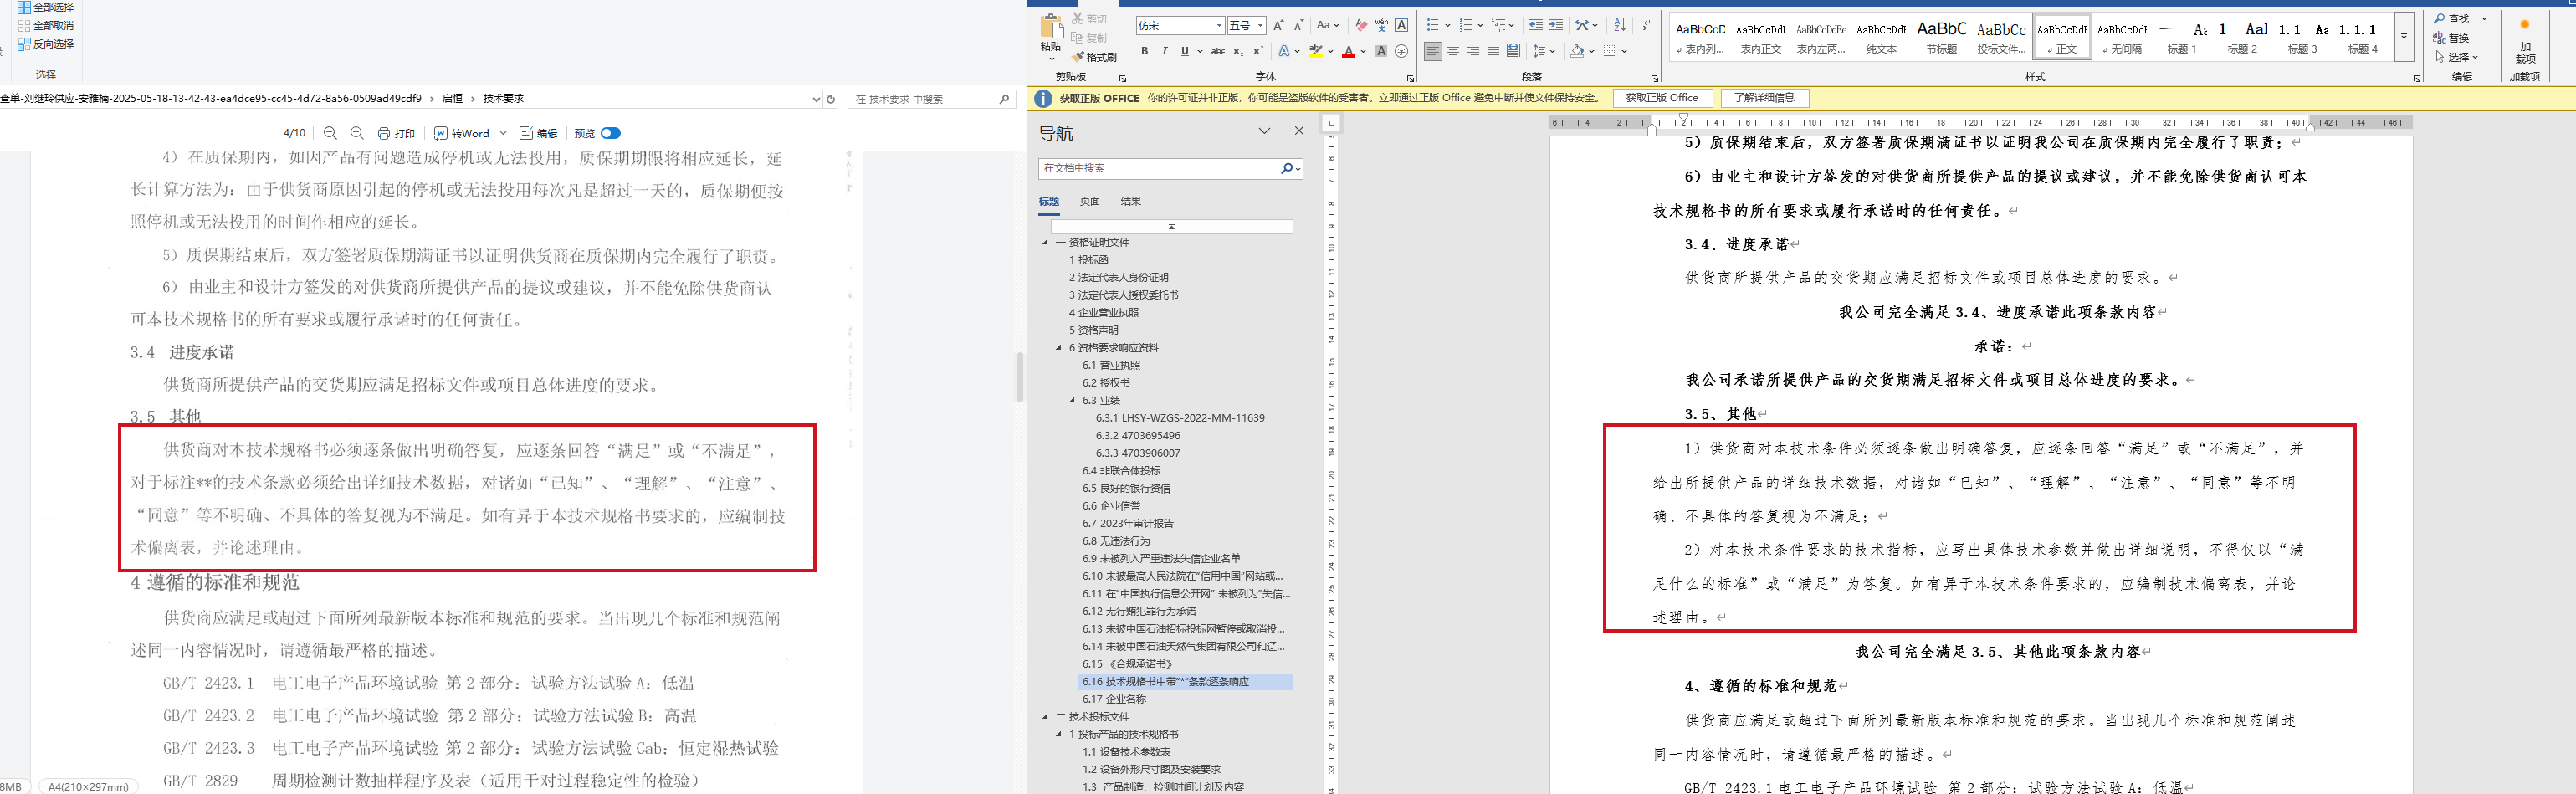Screen dimensions: 2576x794
Task: Apply bold formatting in Word
Action: tap(1144, 51)
